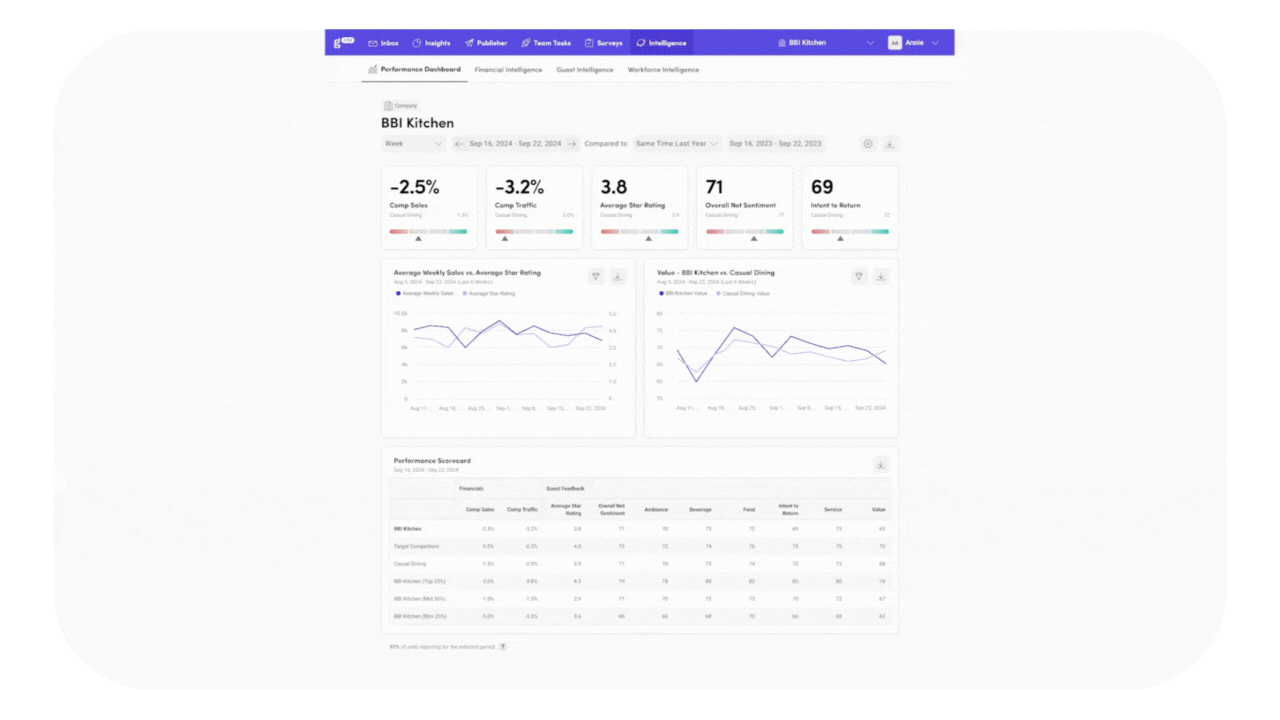Switch to the Financial Intelligence tab
Image resolution: width=1280 pixels, height=720 pixels.
[508, 70]
